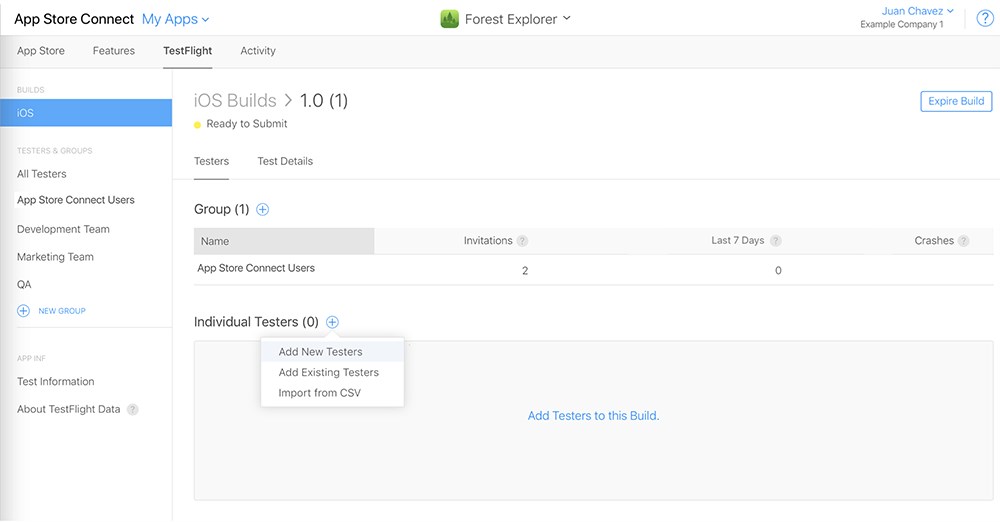The height and width of the screenshot is (522, 1000).
Task: Click Last 7 Days value 0
Action: click(x=778, y=271)
